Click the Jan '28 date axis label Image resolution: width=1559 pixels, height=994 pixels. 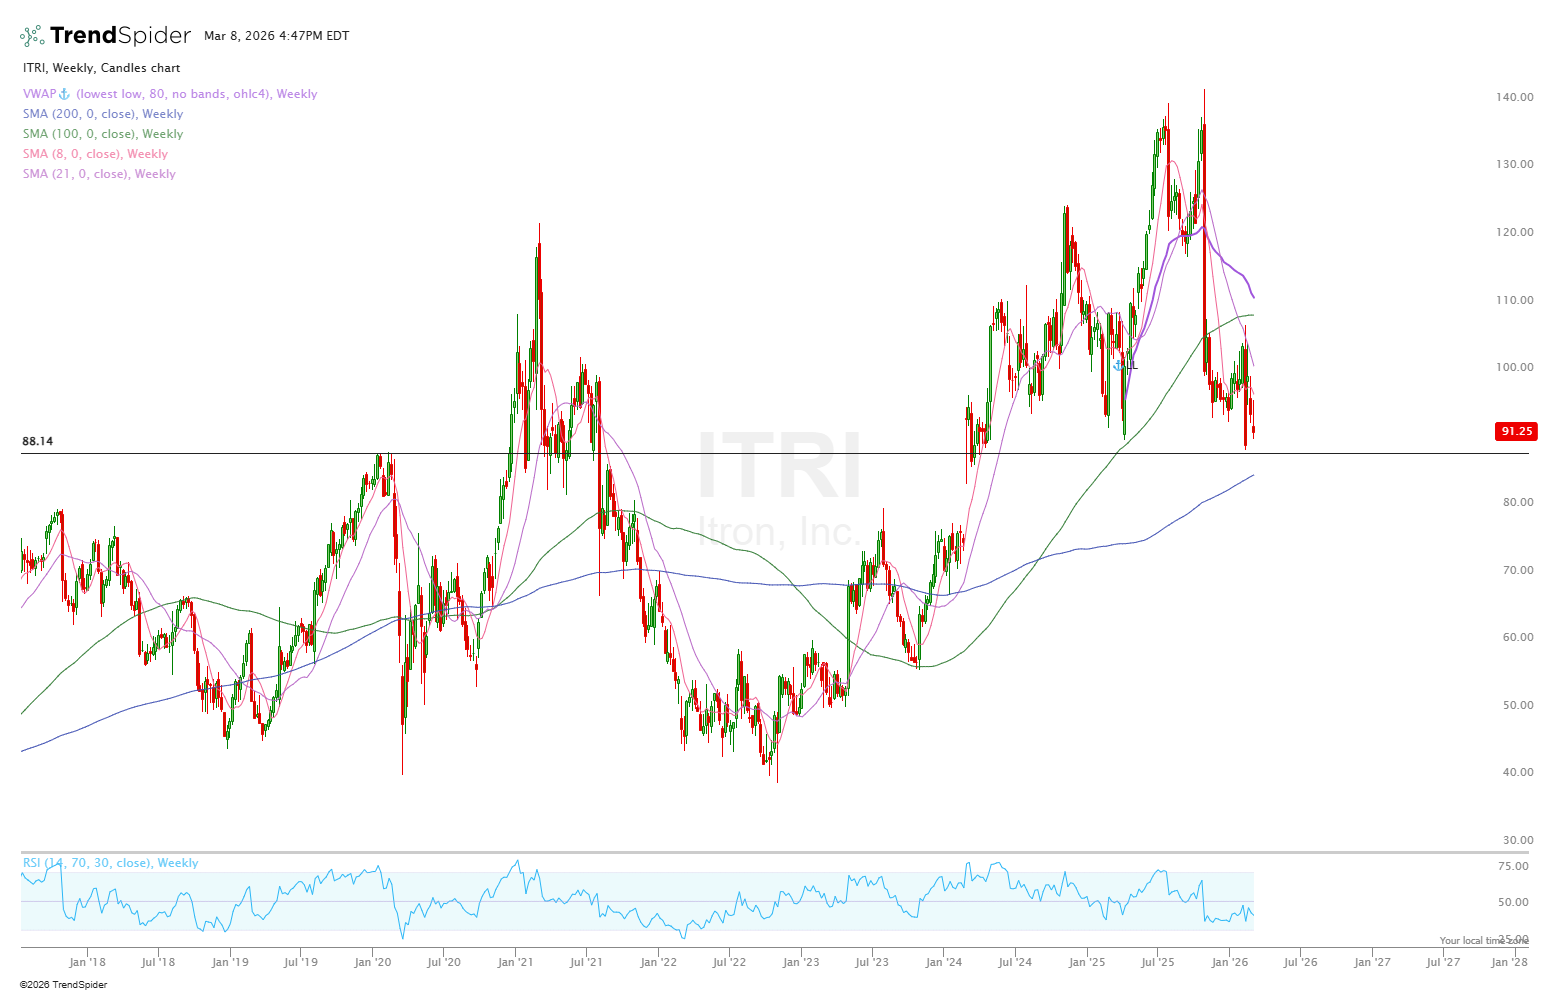[1509, 963]
